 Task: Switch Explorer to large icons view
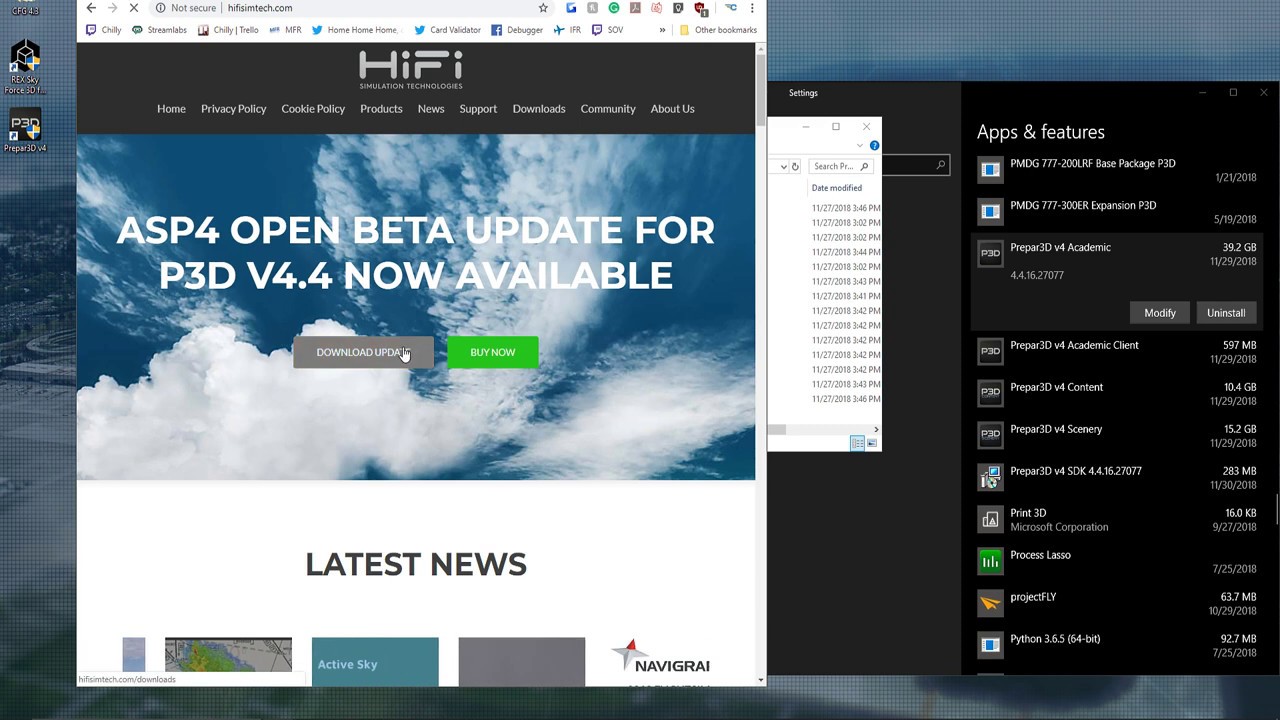872,443
